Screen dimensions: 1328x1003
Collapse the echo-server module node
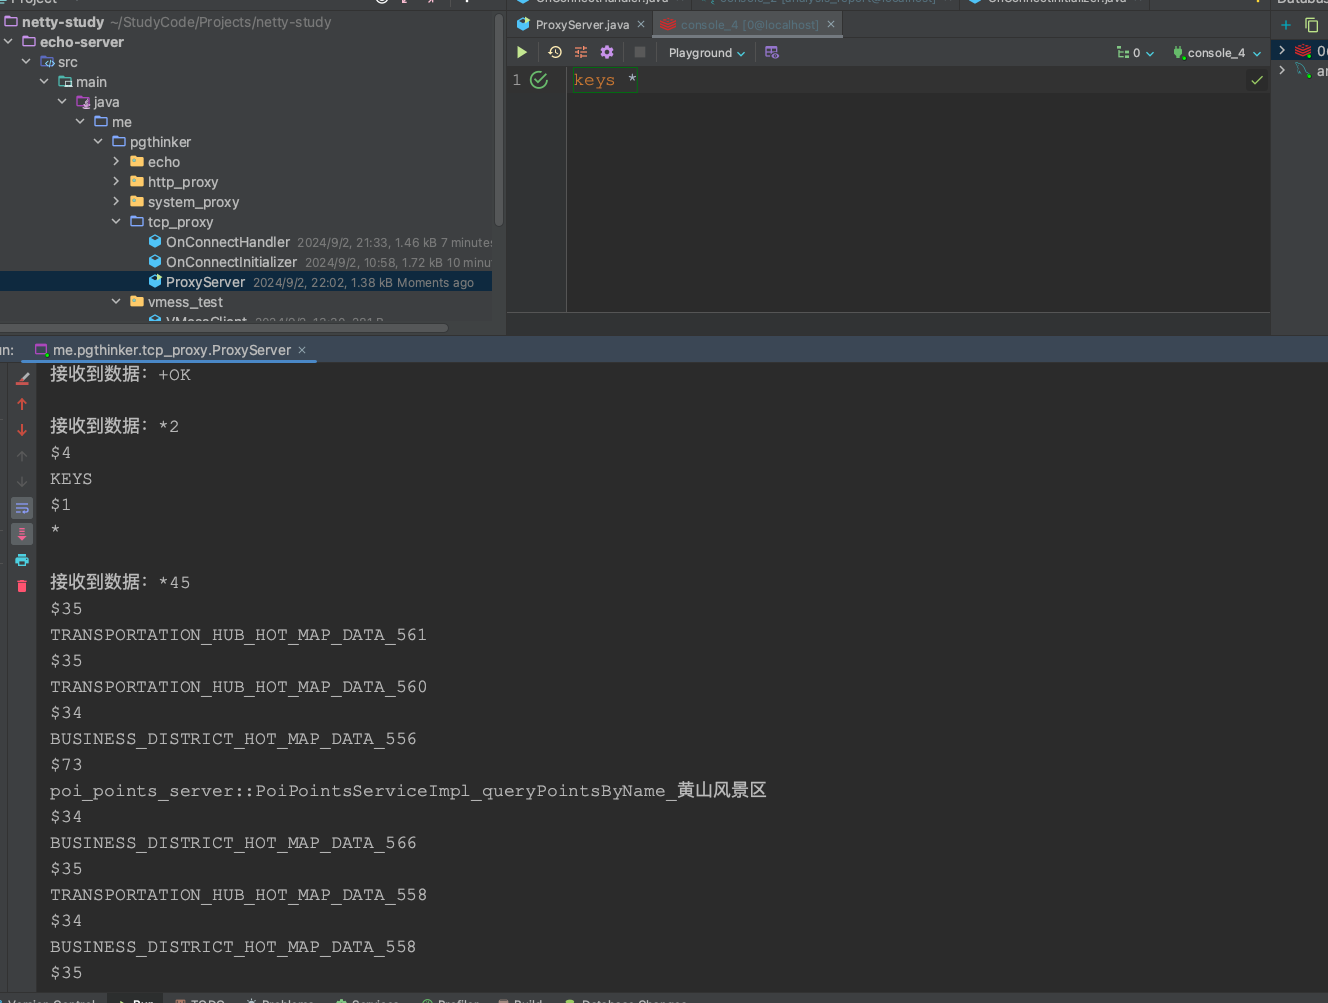[x=8, y=41]
